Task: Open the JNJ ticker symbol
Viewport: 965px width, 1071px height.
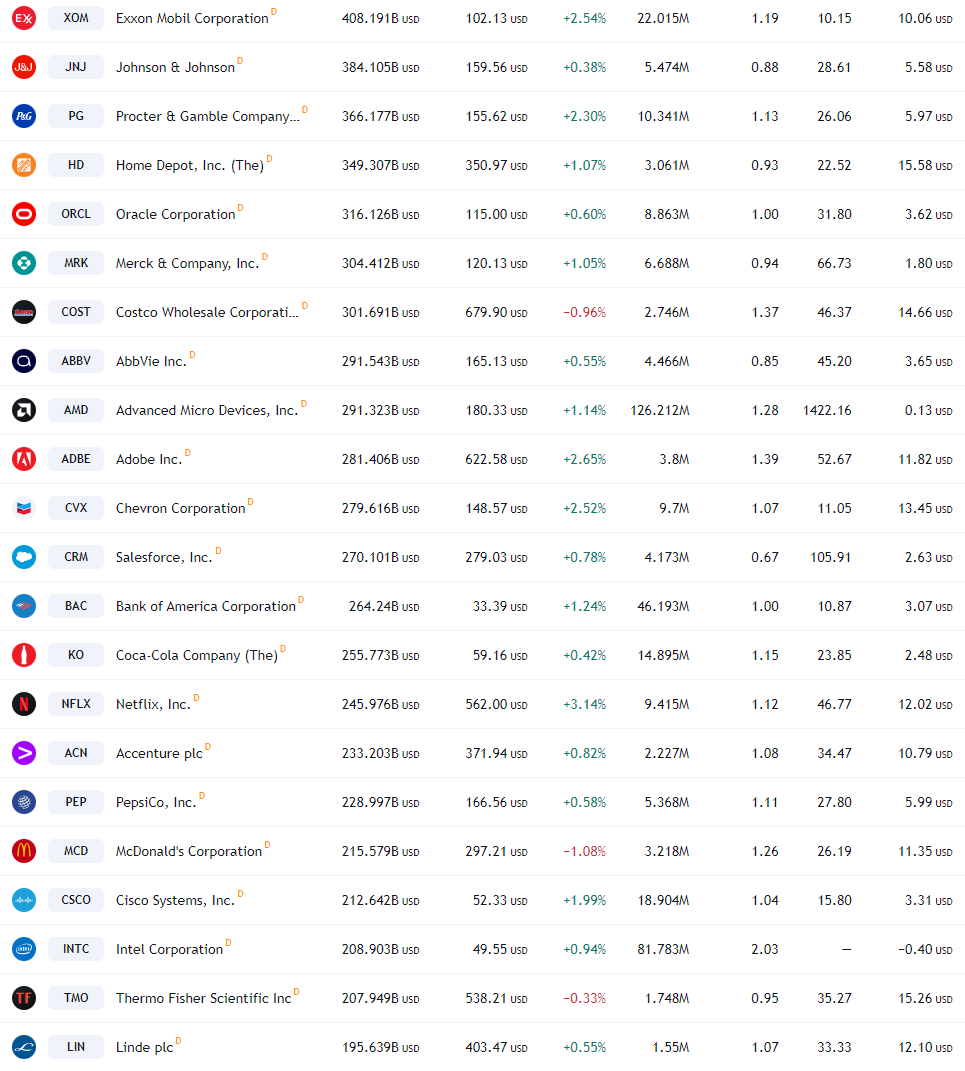Action: (x=76, y=67)
